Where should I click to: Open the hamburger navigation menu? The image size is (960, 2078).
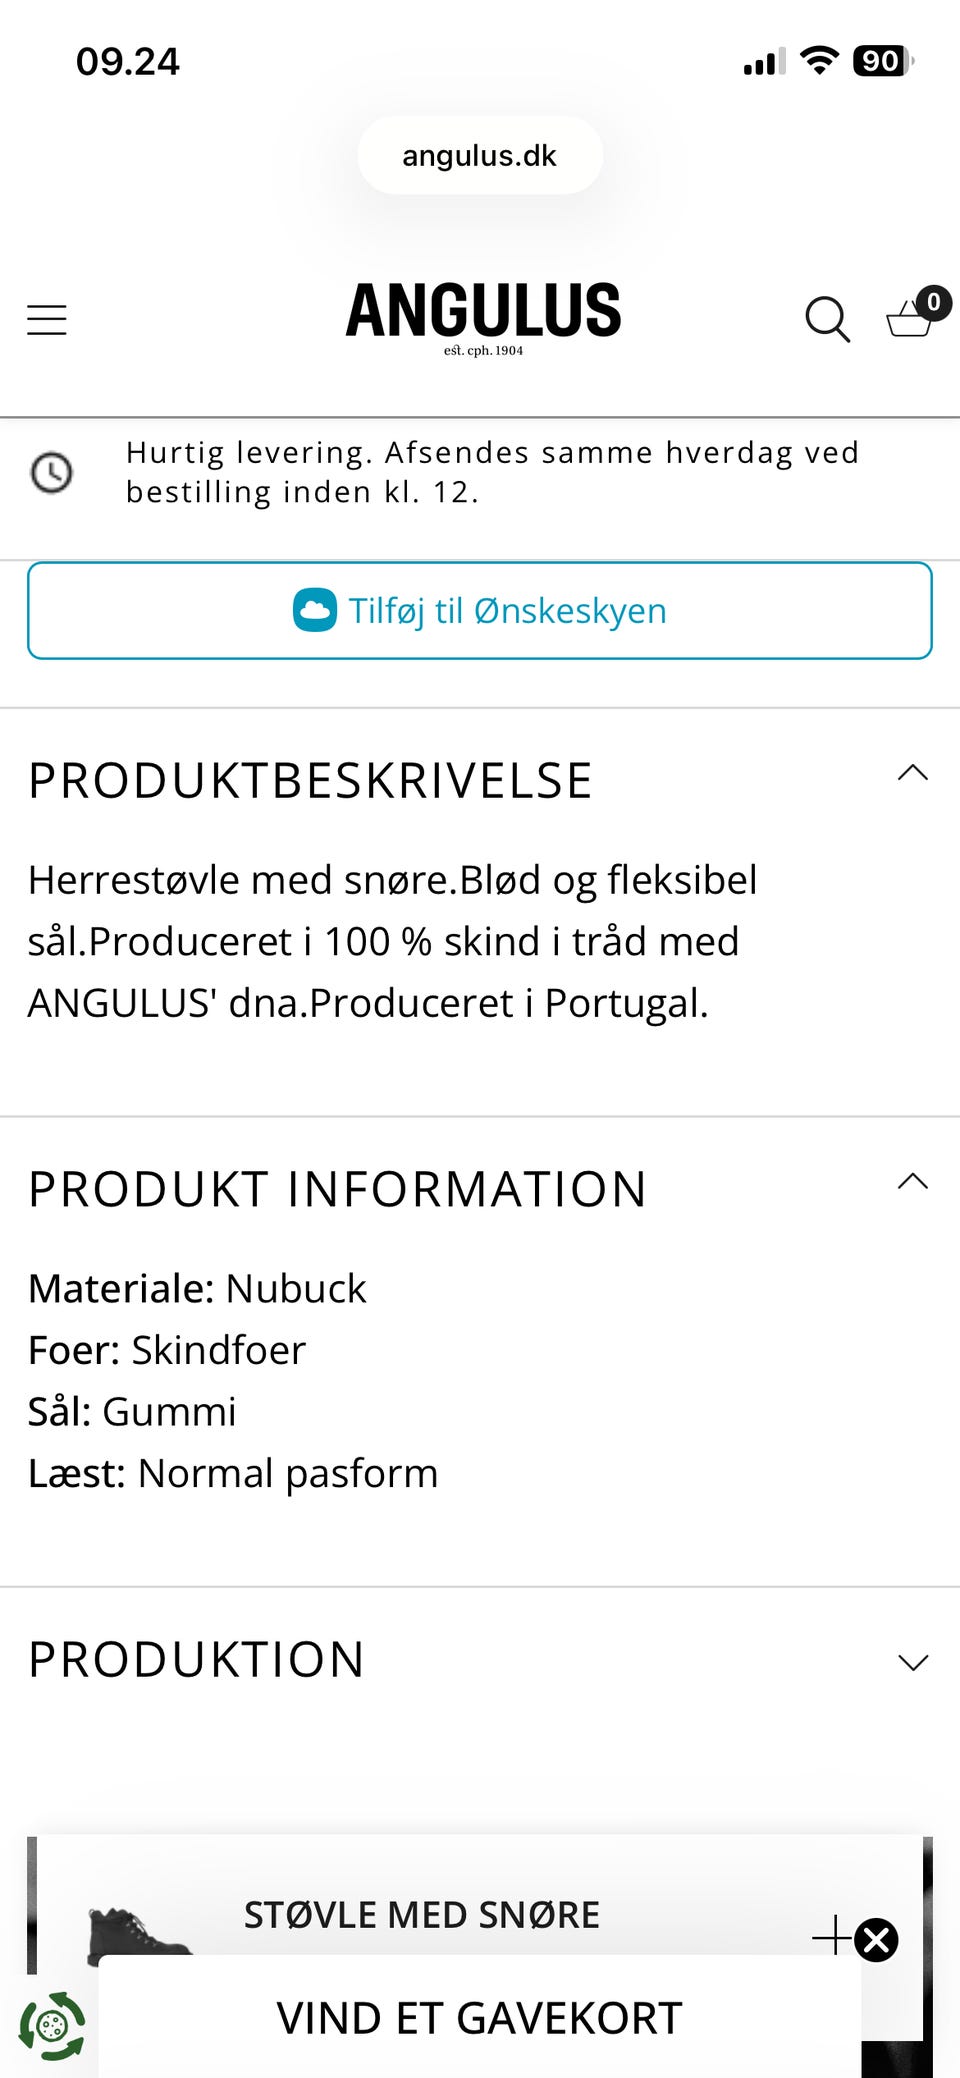click(46, 318)
